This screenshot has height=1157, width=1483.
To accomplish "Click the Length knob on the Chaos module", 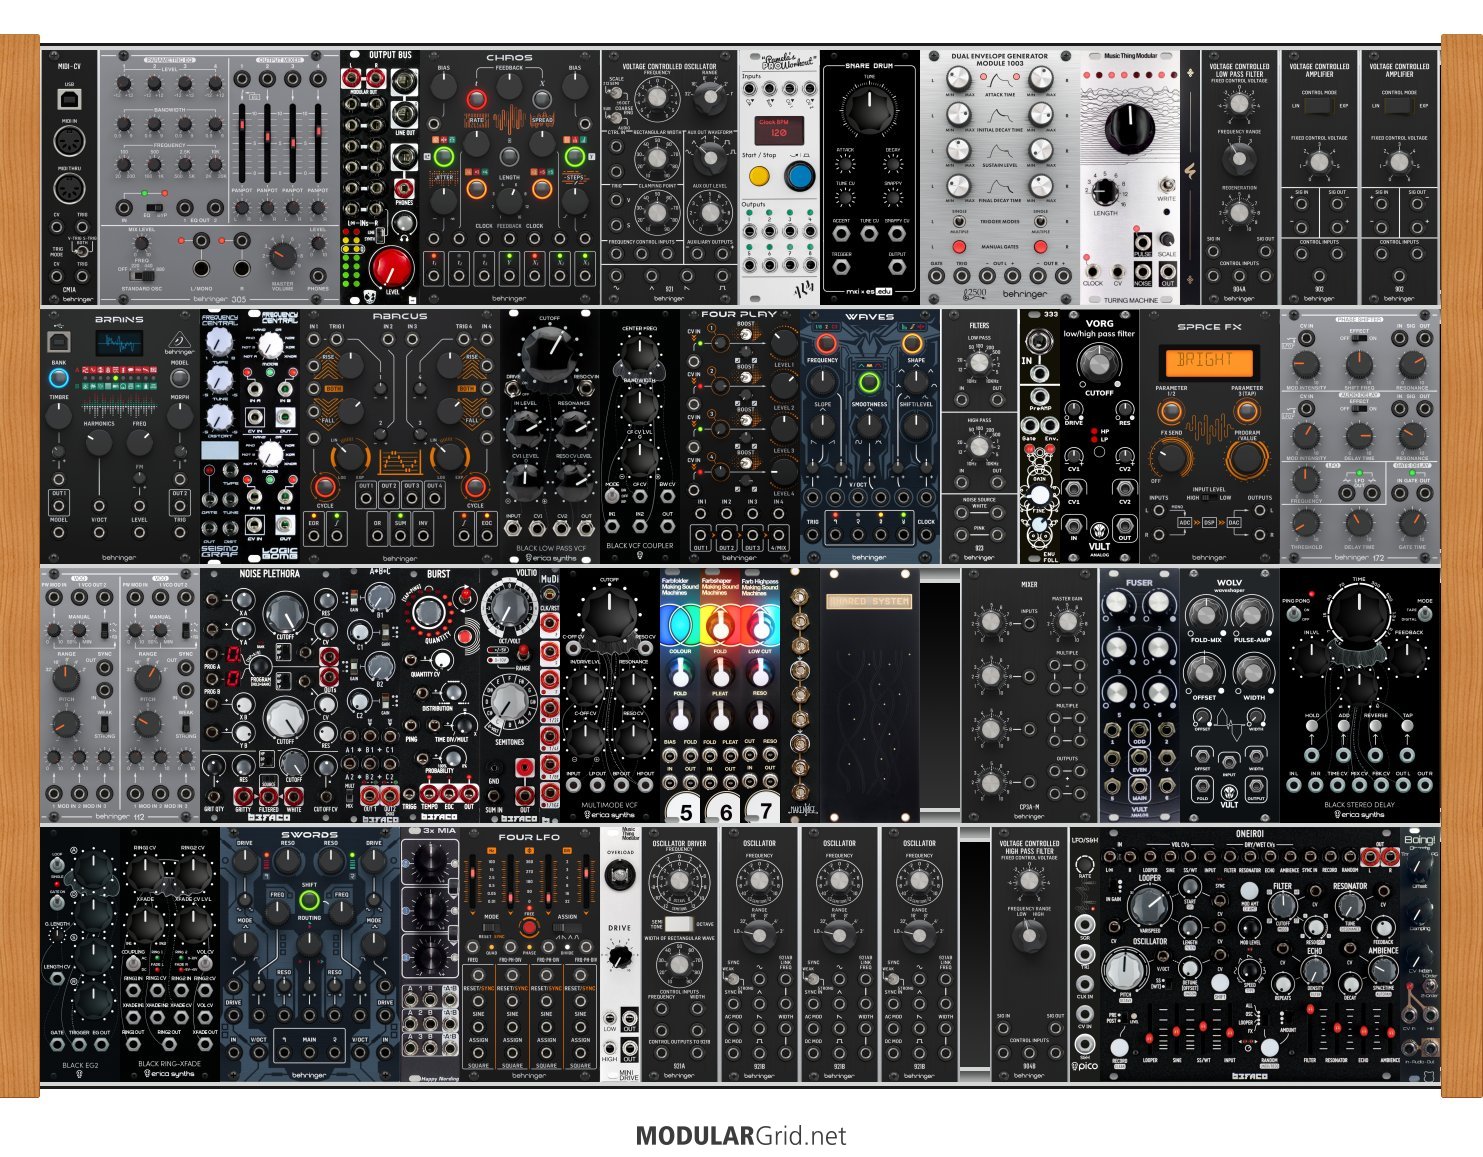I will click(509, 201).
